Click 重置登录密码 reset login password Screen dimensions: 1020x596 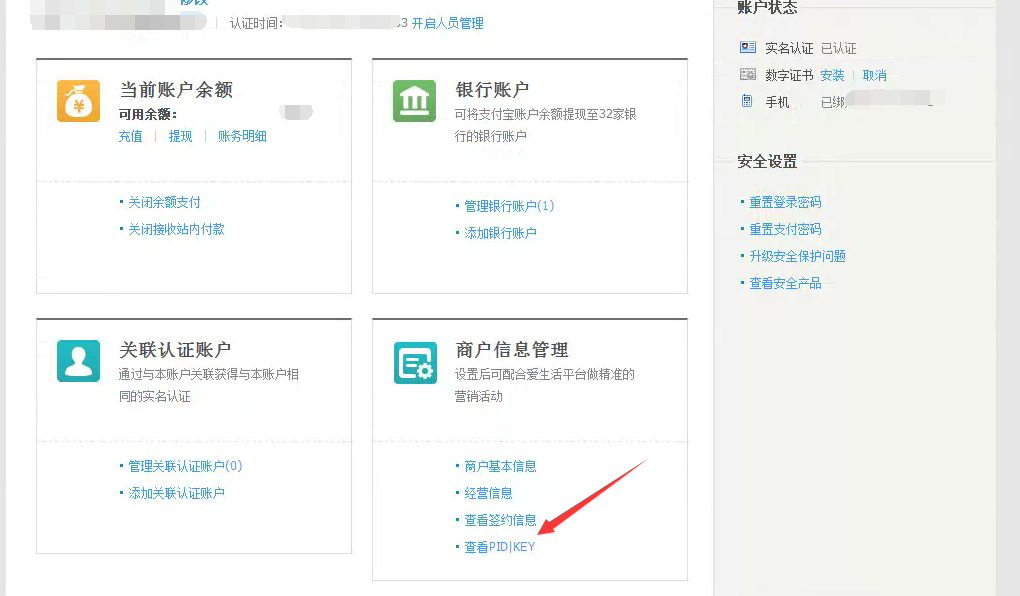(x=785, y=202)
